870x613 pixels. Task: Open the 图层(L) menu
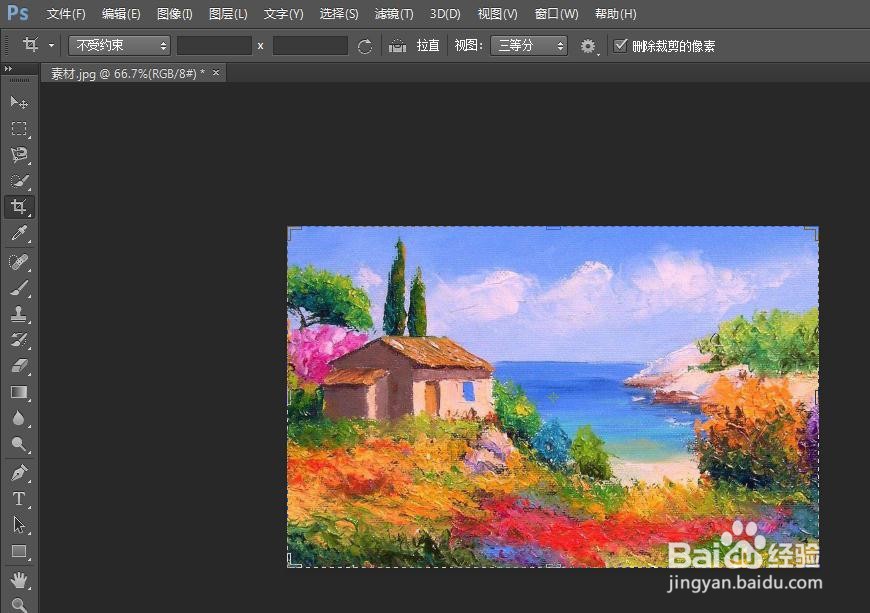[x=227, y=13]
